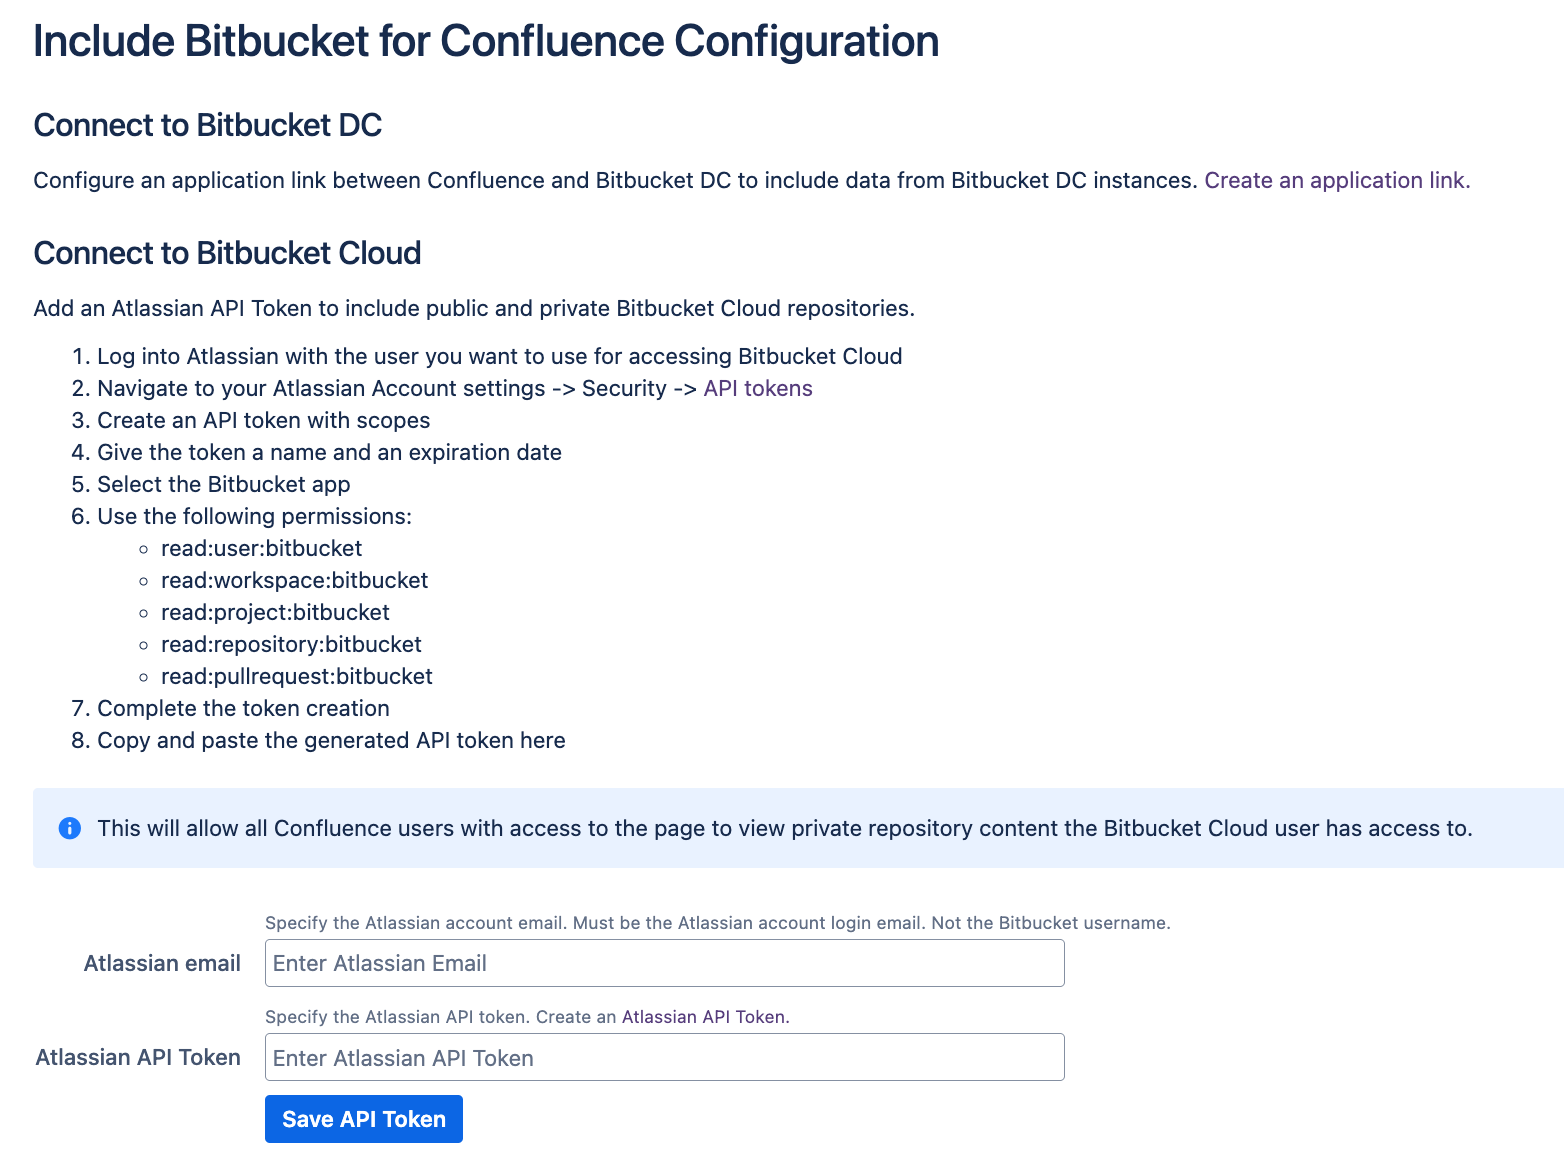Click the Enter Atlassian Email input field
This screenshot has height=1172, width=1564.
tap(664, 963)
